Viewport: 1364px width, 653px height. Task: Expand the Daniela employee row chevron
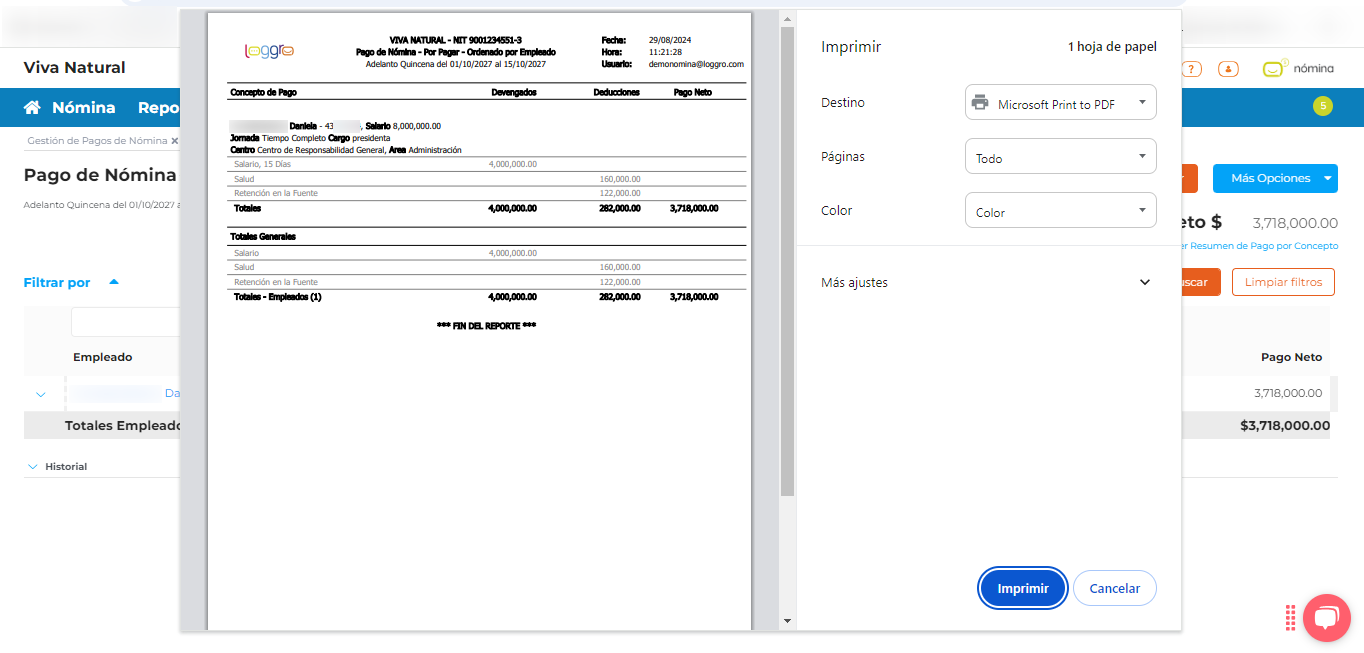(40, 394)
